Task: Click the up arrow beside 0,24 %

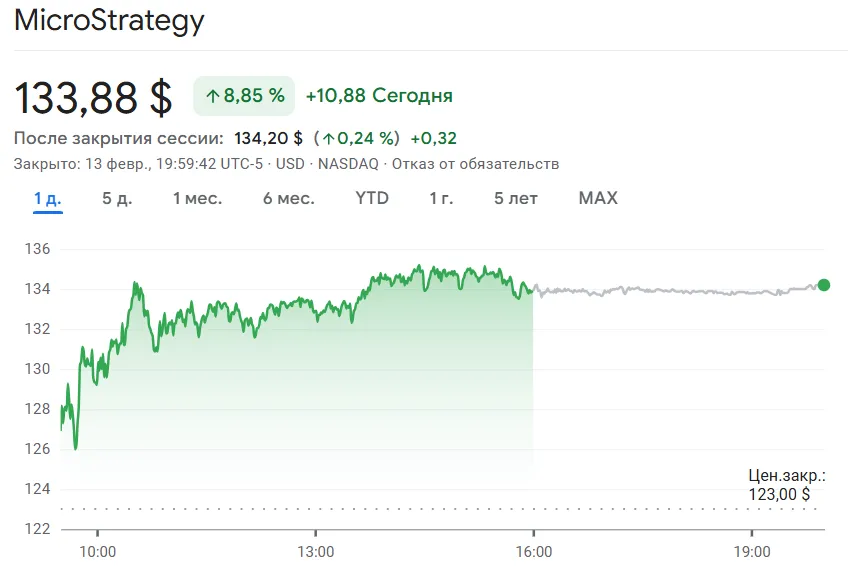Action: pyautogui.click(x=328, y=138)
